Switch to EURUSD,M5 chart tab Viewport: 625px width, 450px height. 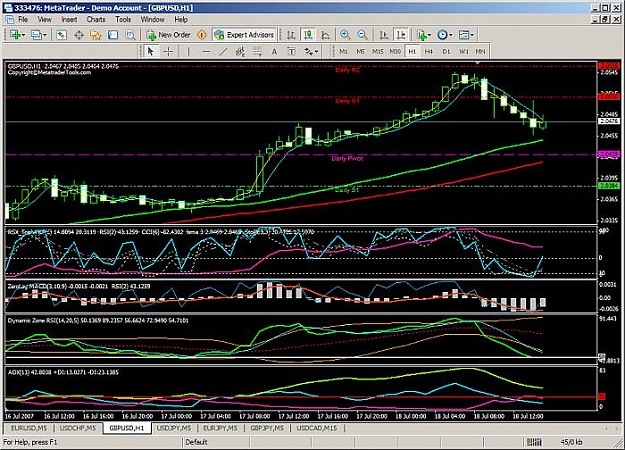(29, 428)
